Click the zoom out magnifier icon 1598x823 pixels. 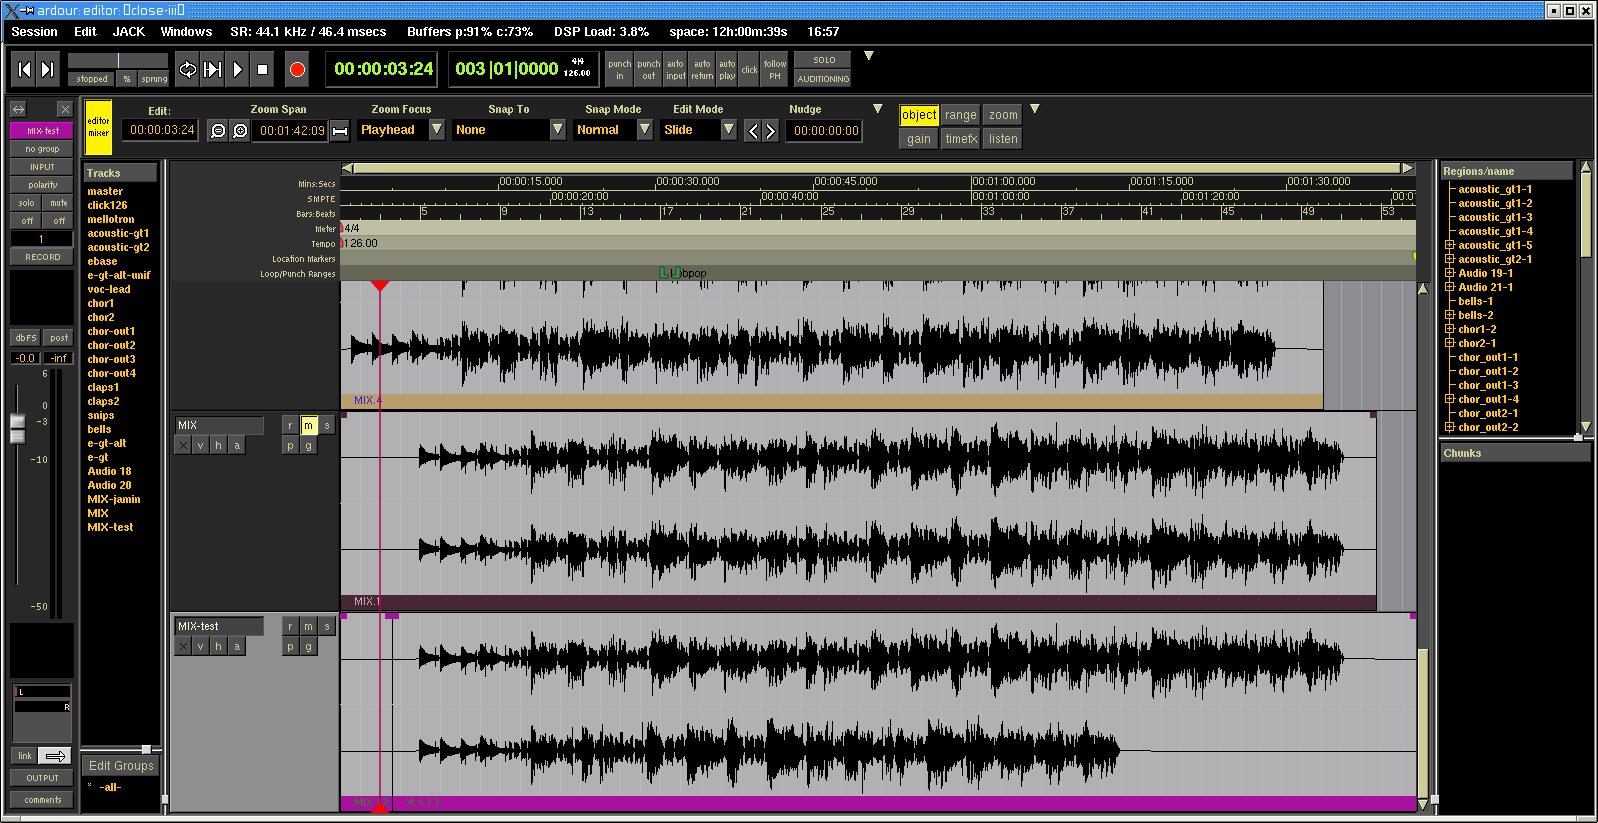point(217,131)
